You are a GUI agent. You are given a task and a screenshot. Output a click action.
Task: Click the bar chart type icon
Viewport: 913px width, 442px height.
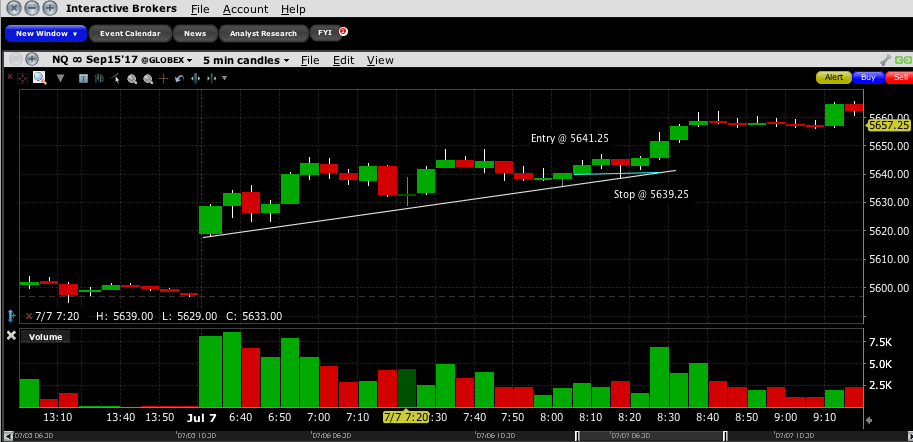(x=100, y=78)
